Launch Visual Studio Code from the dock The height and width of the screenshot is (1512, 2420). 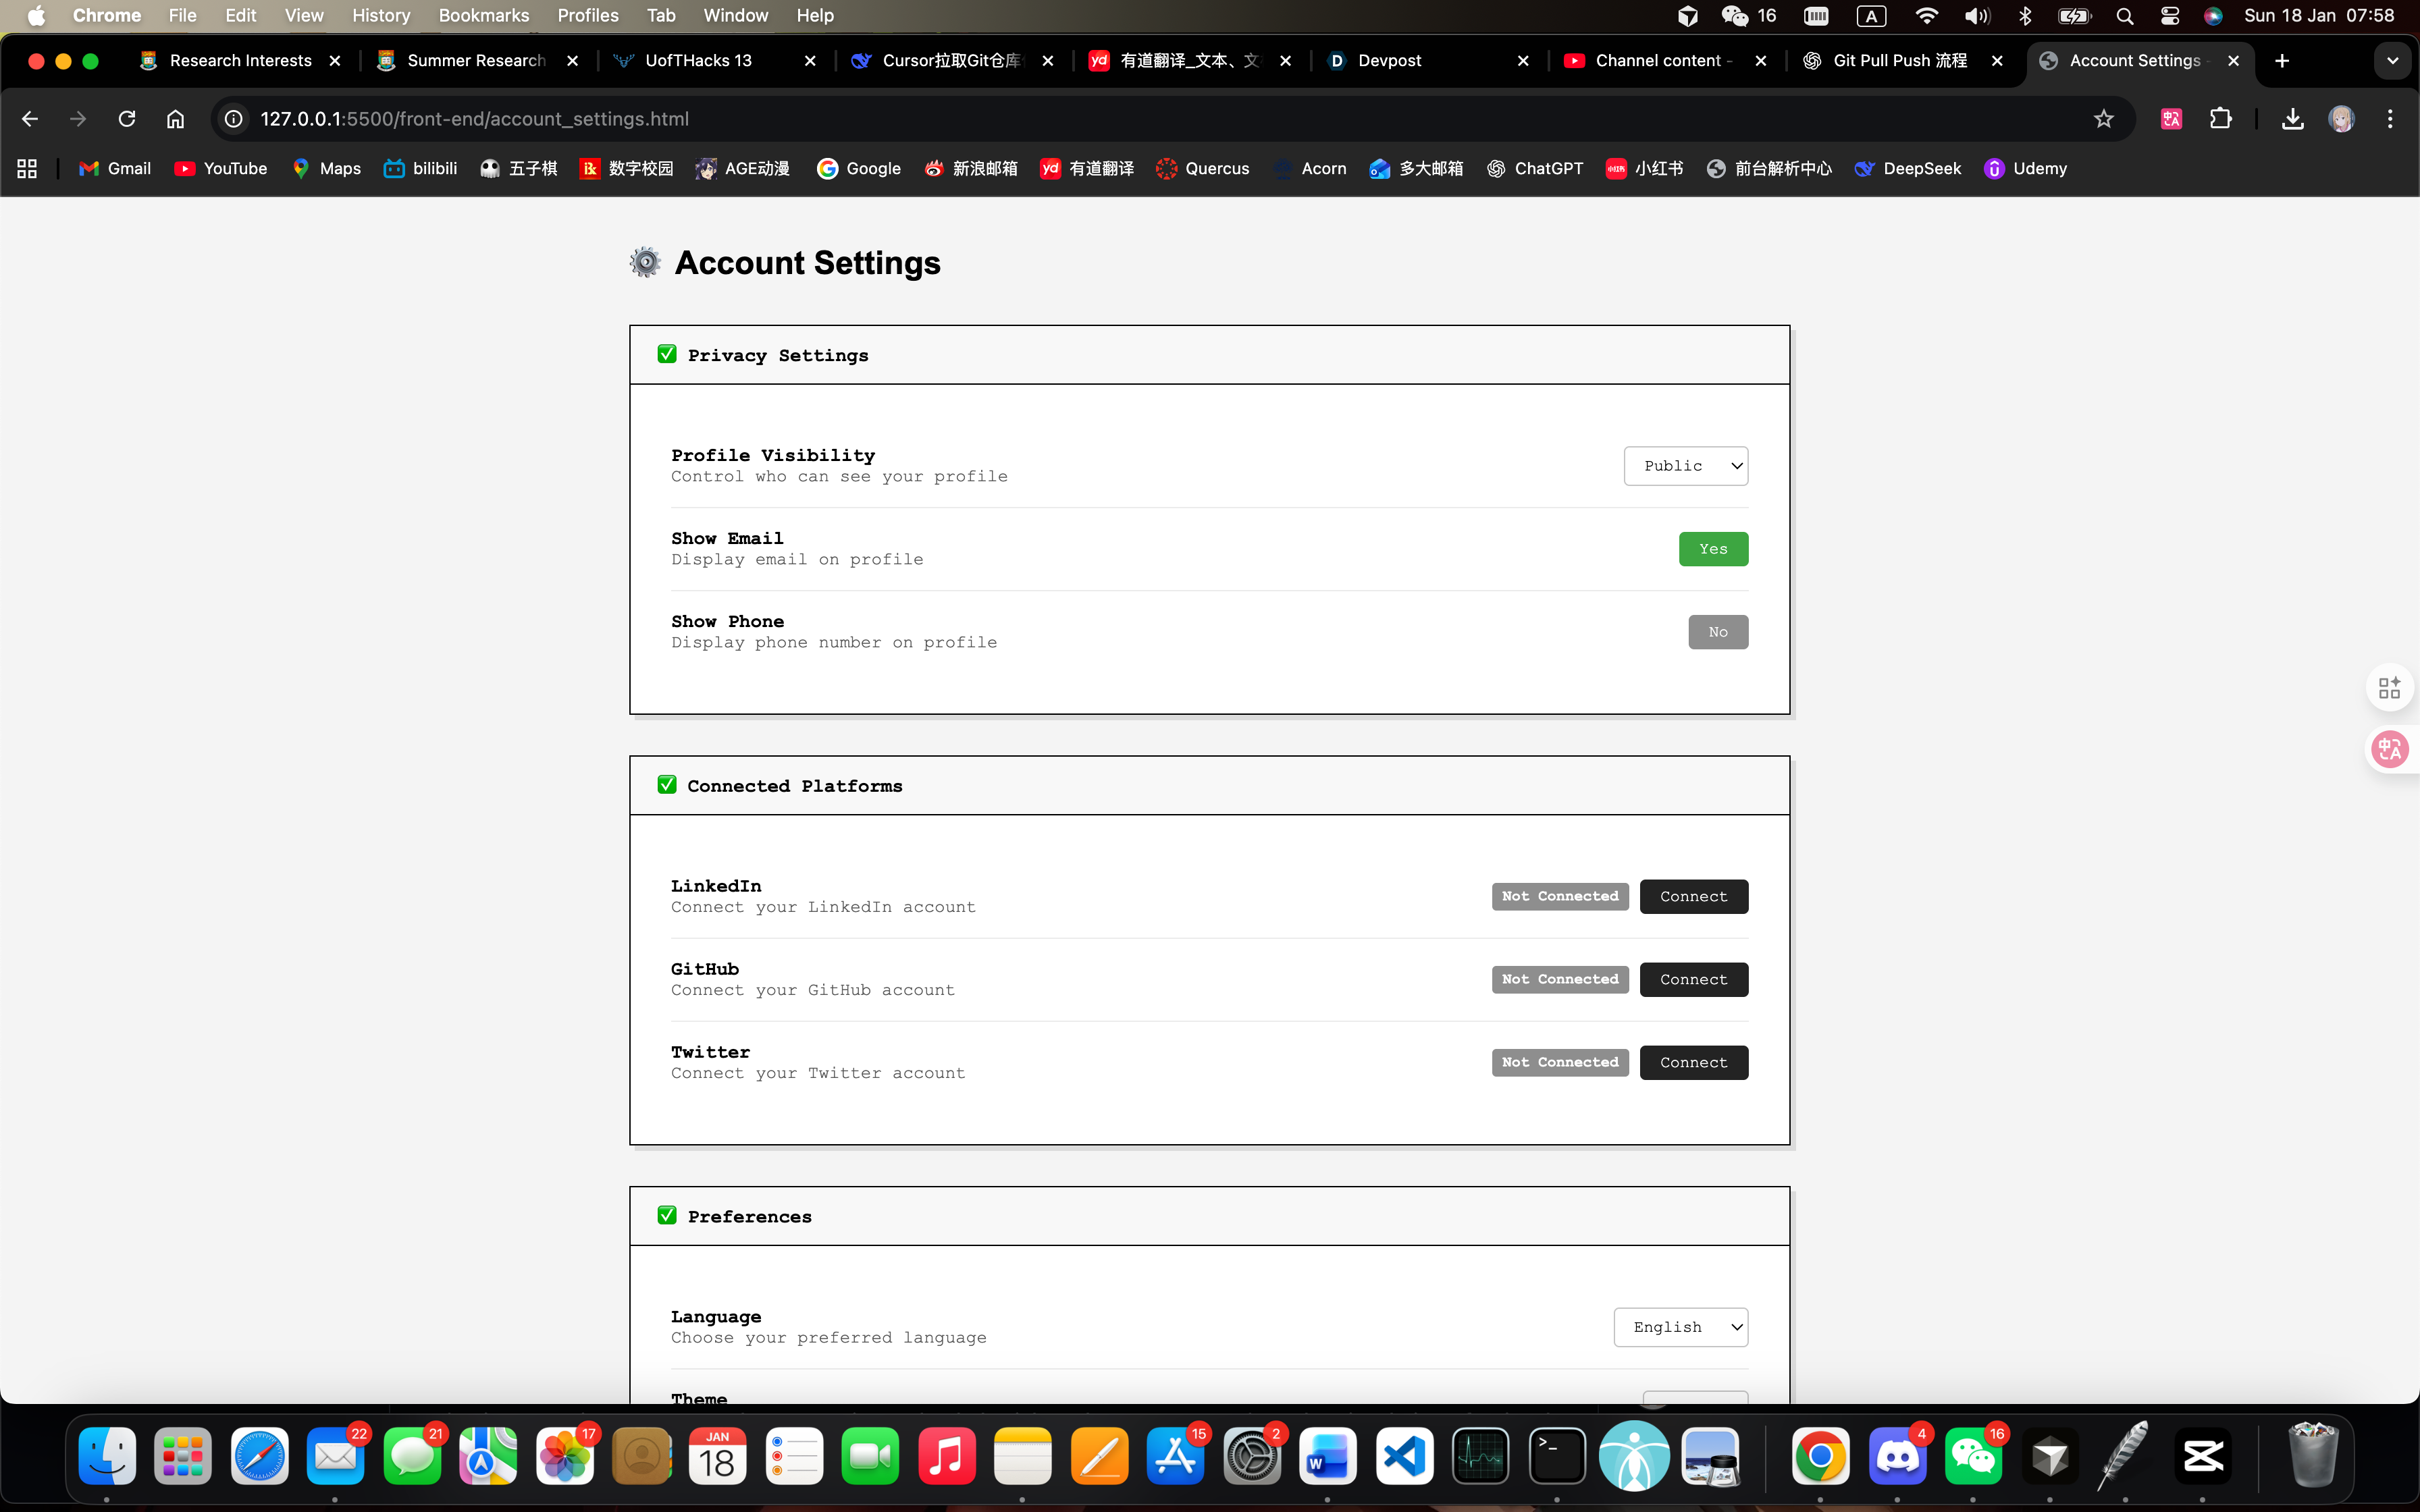tap(1404, 1457)
